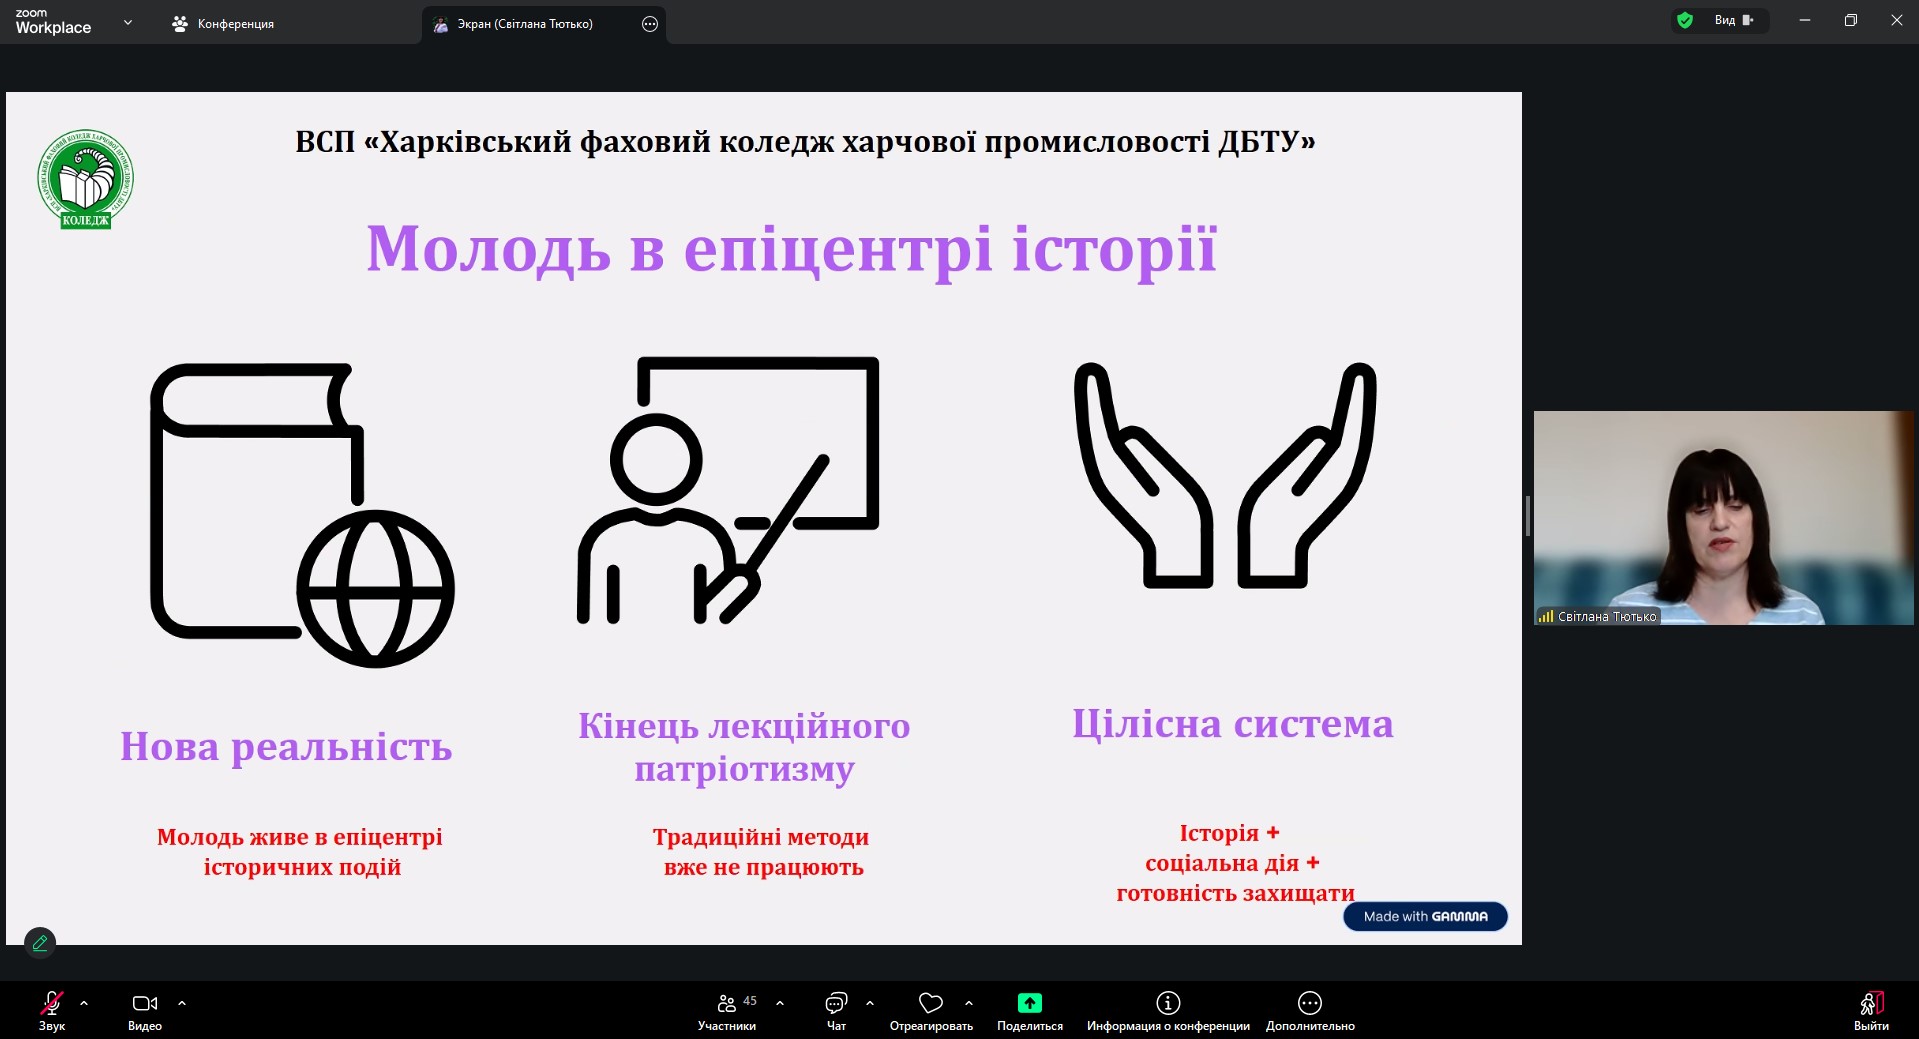Image resolution: width=1919 pixels, height=1039 pixels.
Task: Expand the Zoom Workplace dropdown arrow
Action: (x=128, y=22)
